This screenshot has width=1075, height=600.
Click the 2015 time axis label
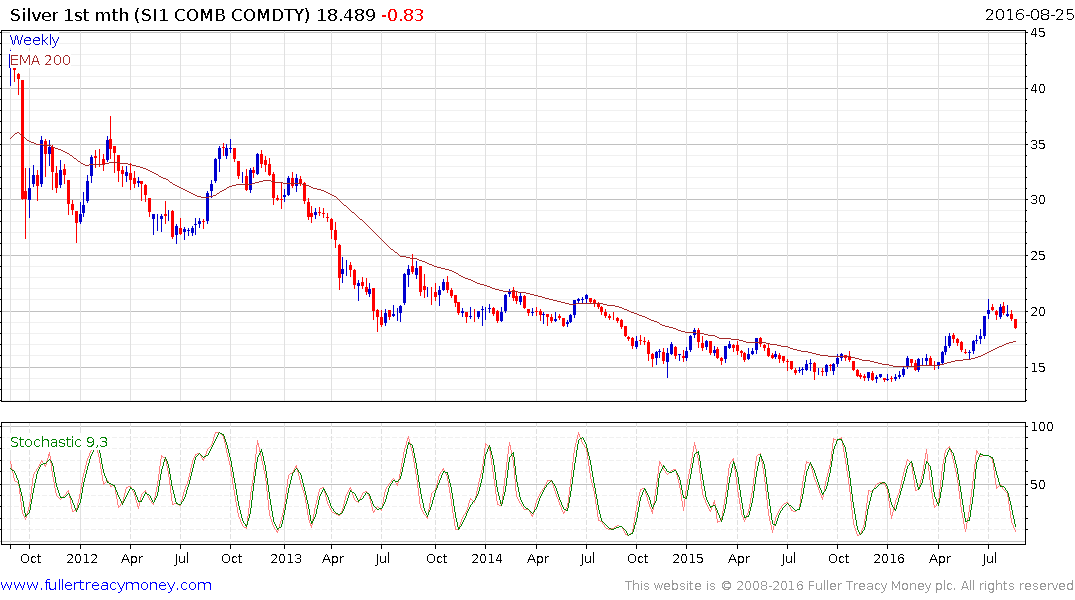click(x=688, y=558)
